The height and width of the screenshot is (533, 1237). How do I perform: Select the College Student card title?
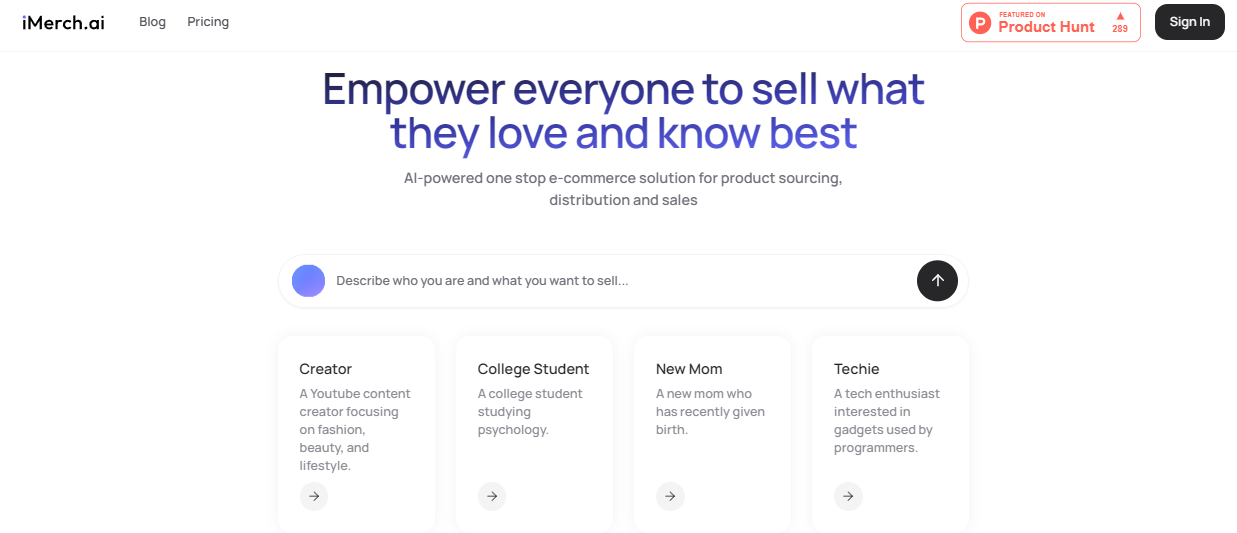(x=533, y=369)
